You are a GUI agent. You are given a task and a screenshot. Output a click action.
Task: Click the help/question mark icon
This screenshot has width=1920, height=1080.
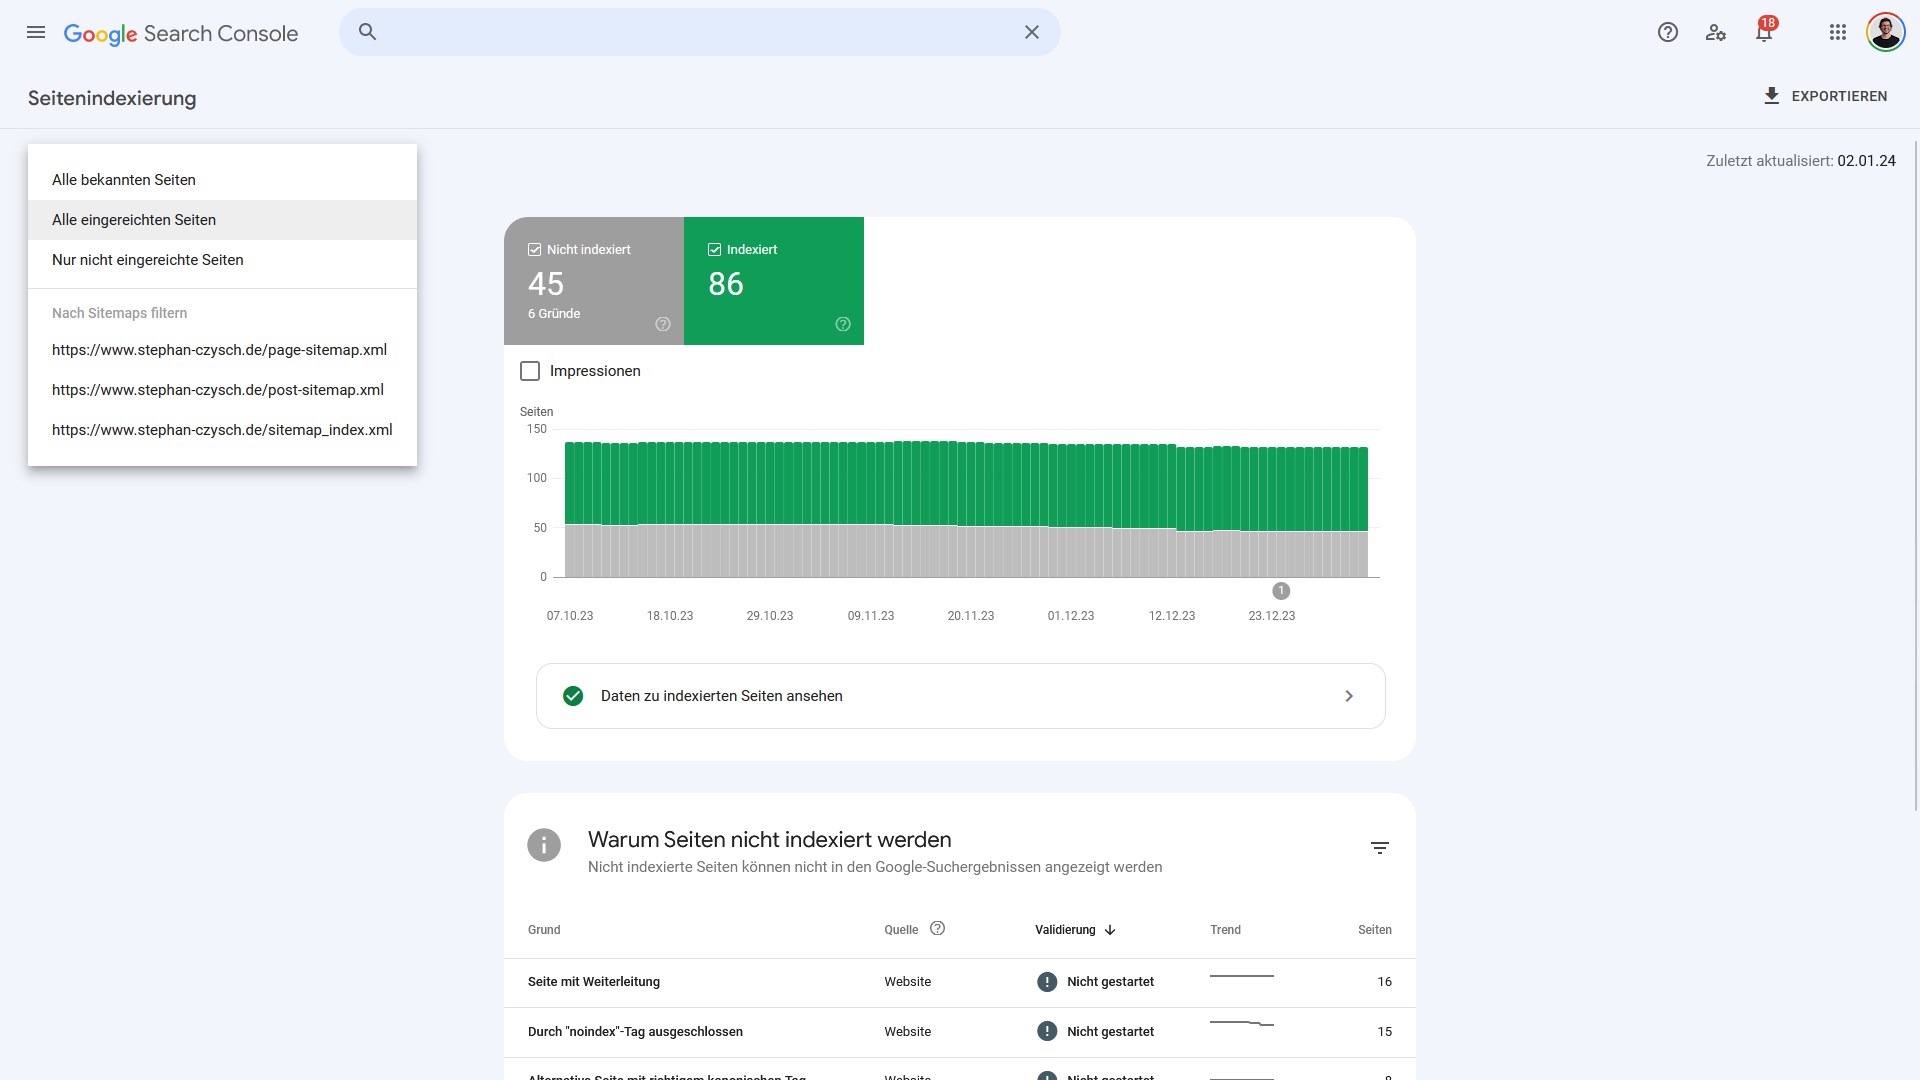click(1668, 32)
